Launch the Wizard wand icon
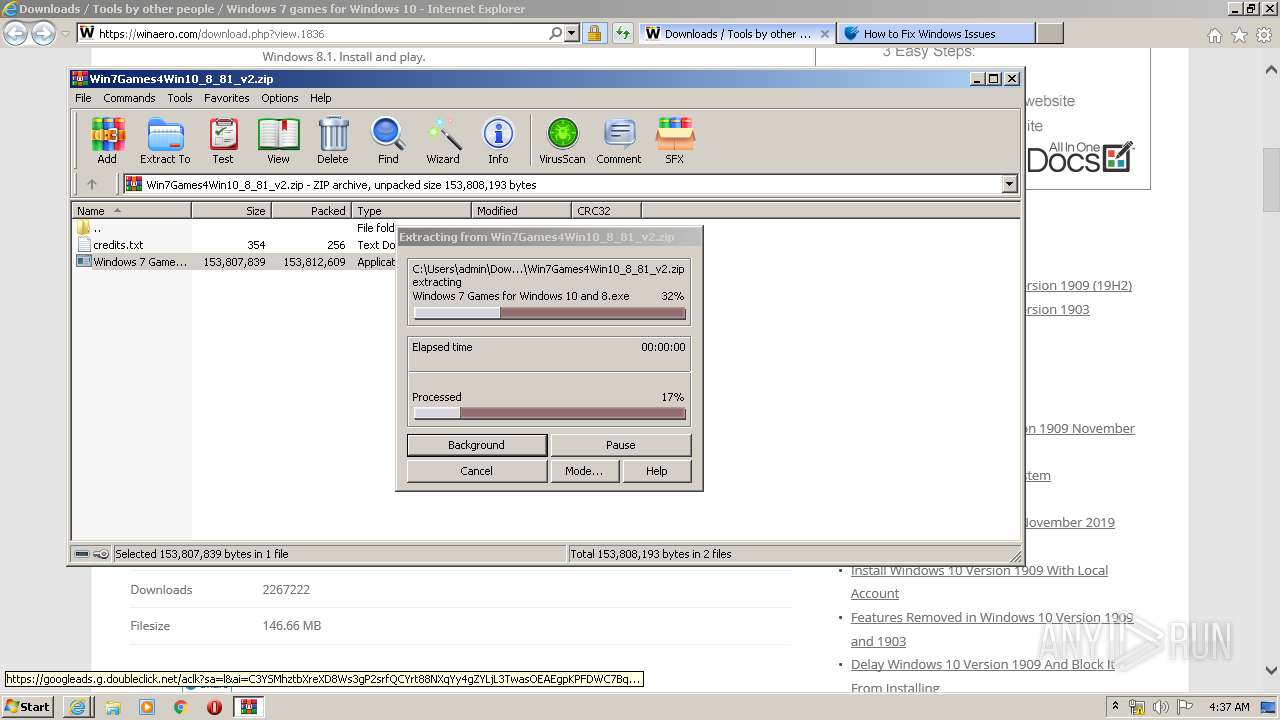Image resolution: width=1280 pixels, height=720 pixels. pos(443,140)
